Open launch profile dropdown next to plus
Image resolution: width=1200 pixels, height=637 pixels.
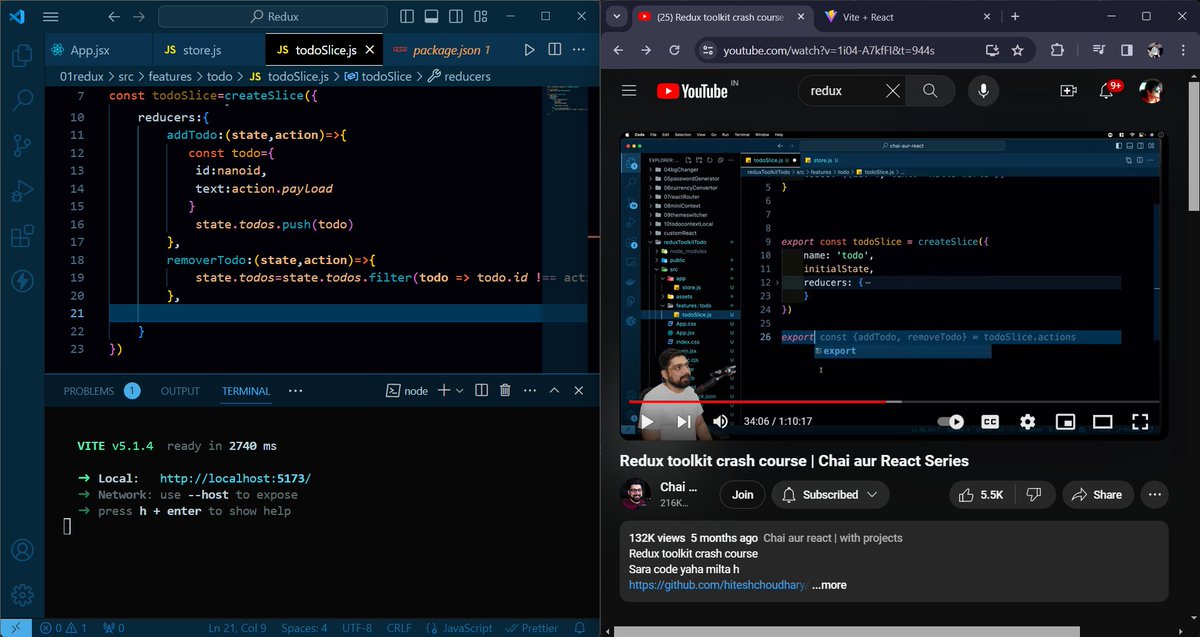tap(459, 391)
